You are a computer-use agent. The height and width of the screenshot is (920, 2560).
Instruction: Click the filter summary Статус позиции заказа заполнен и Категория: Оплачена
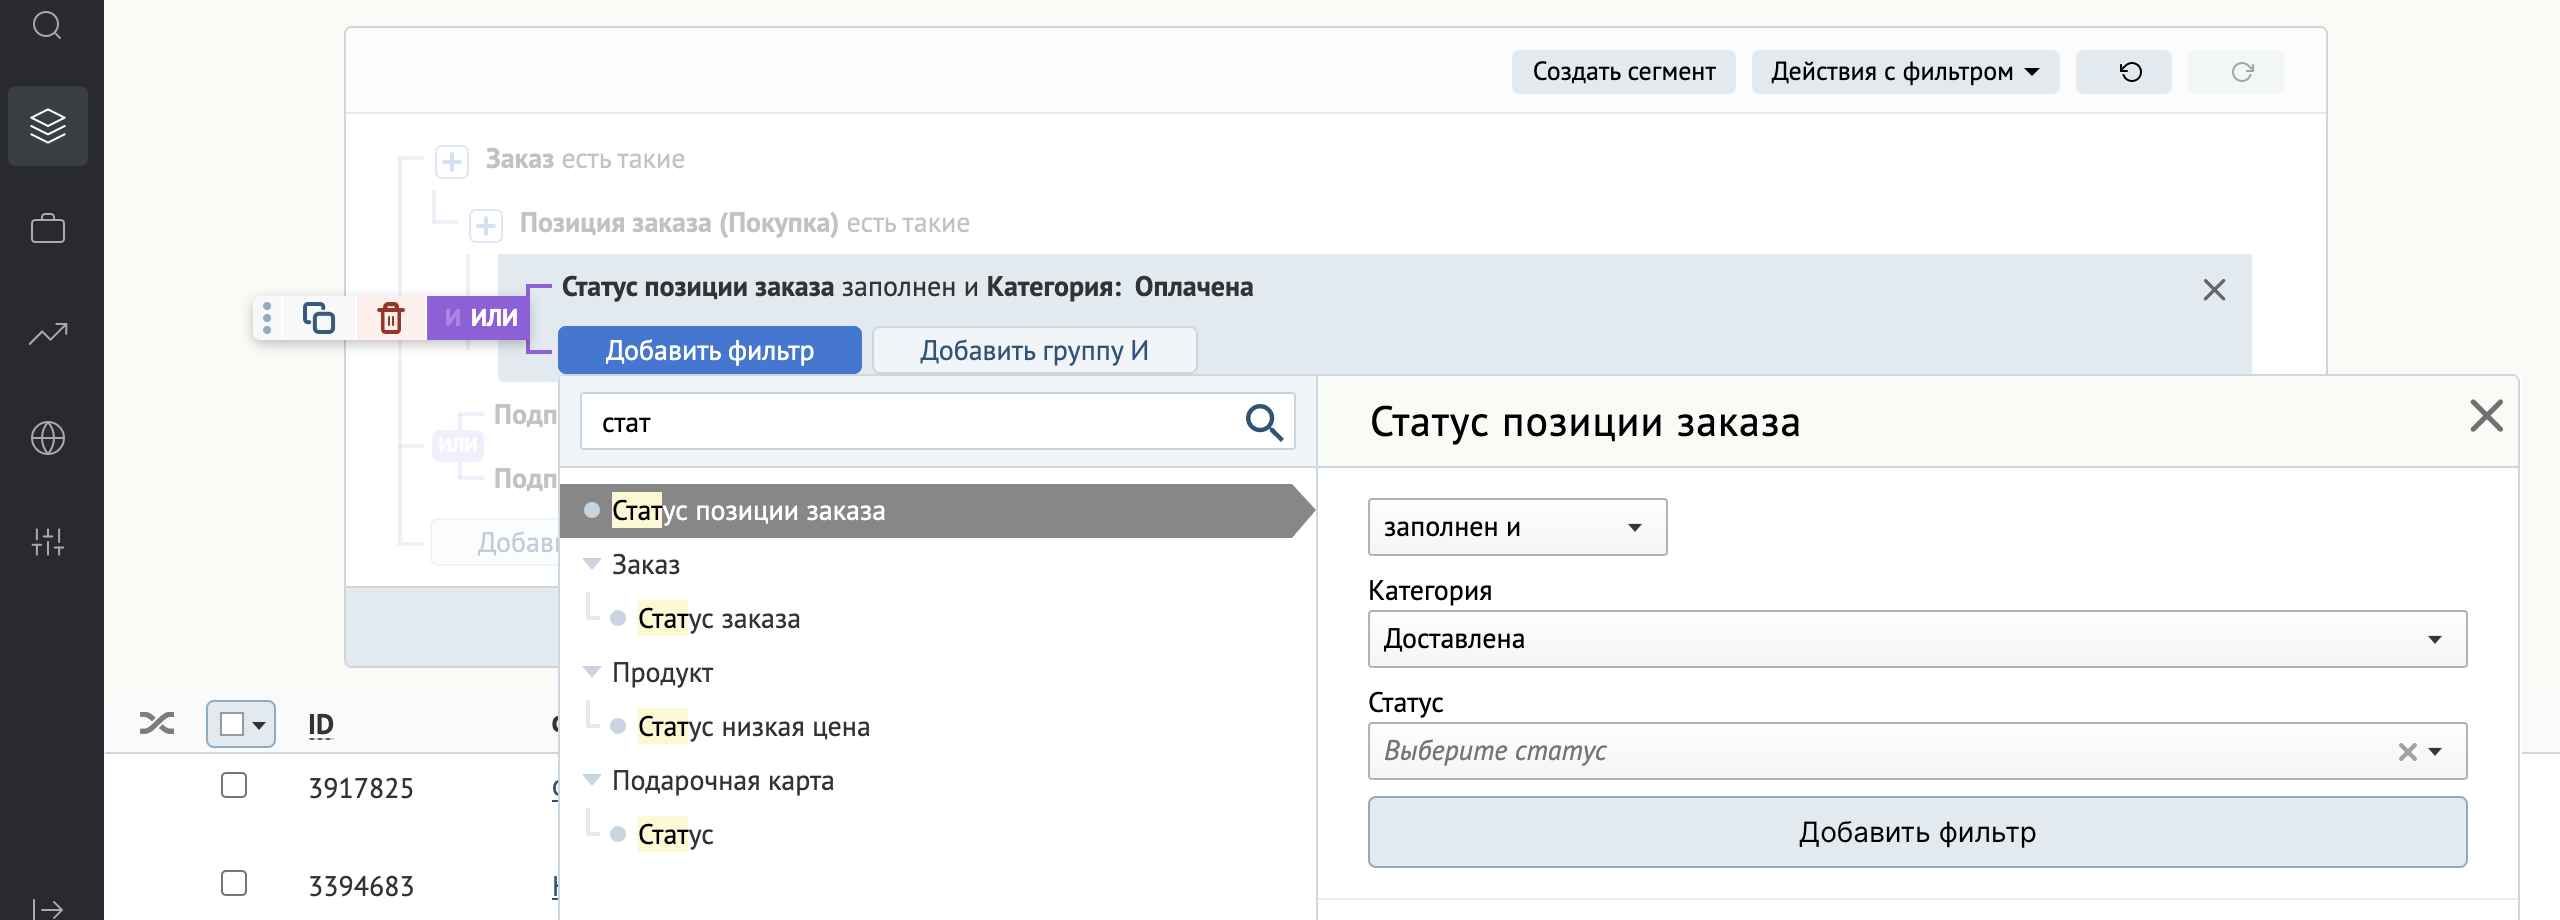click(907, 287)
